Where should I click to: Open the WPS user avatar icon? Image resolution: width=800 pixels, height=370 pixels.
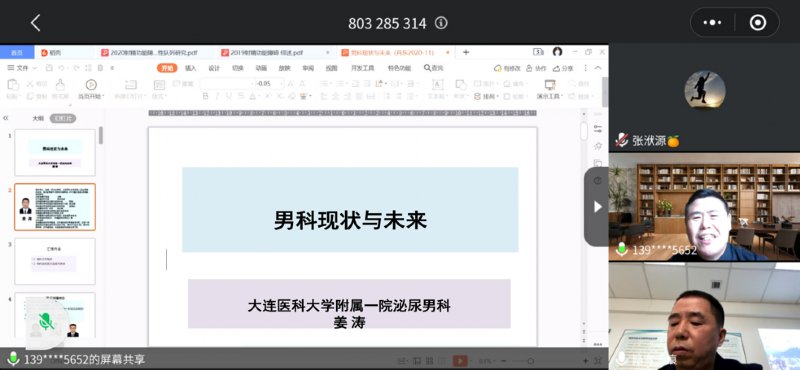(558, 52)
